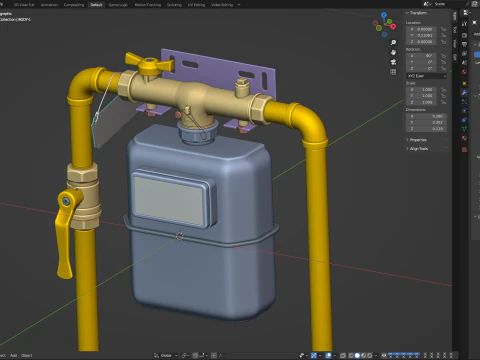Open the View Layer properties tab
Image resolution: width=480 pixels, height=360 pixels.
(x=464, y=53)
